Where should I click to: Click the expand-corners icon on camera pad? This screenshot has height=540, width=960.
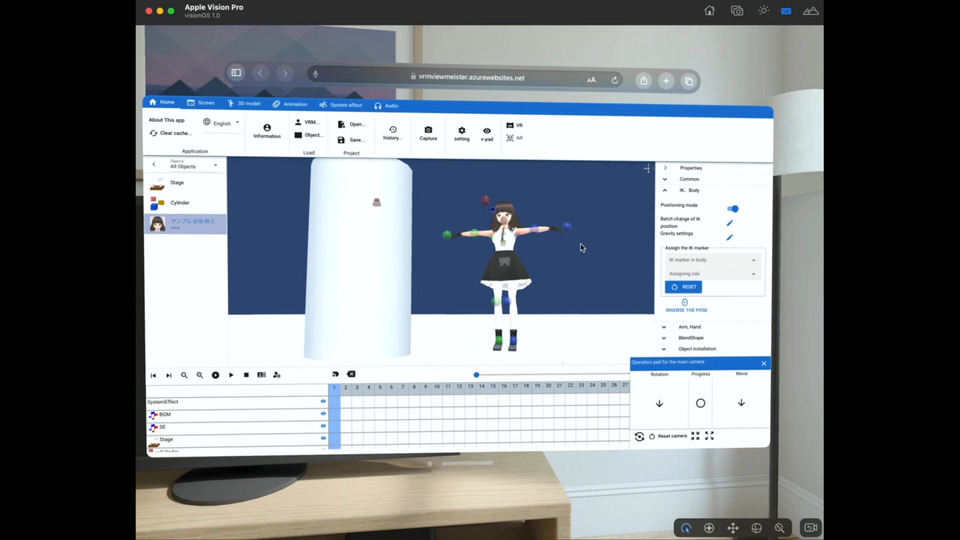tap(709, 436)
